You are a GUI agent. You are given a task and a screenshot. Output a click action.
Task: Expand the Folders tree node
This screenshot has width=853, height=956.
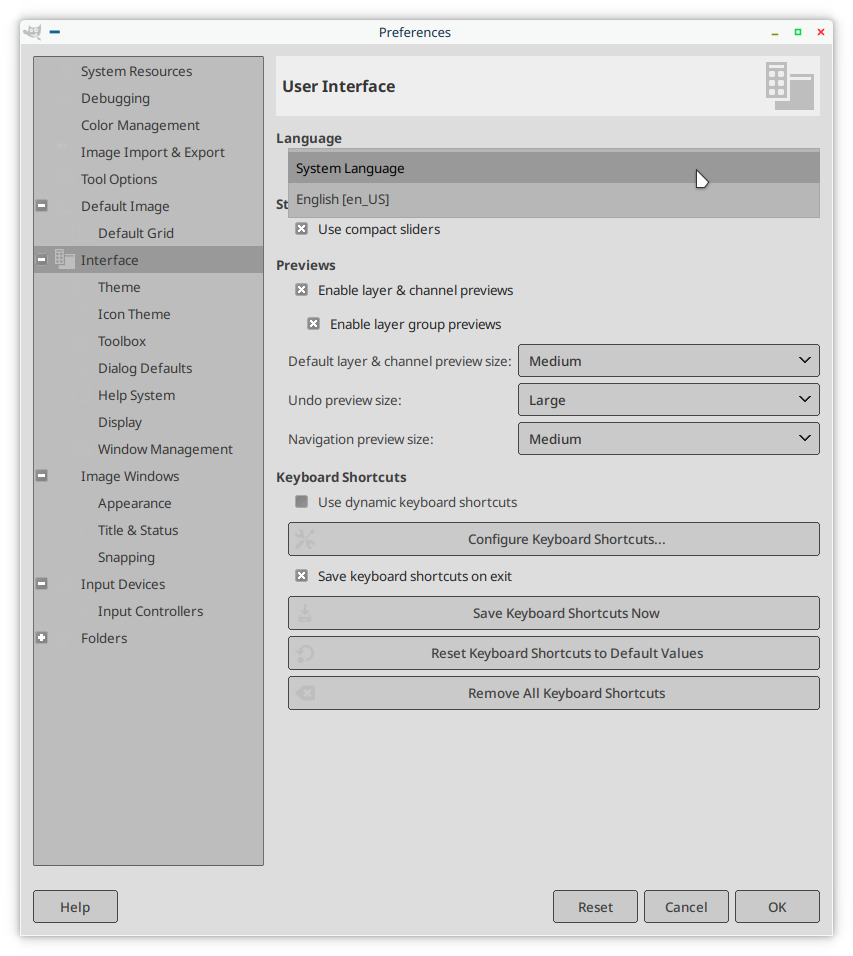pyautogui.click(x=41, y=638)
